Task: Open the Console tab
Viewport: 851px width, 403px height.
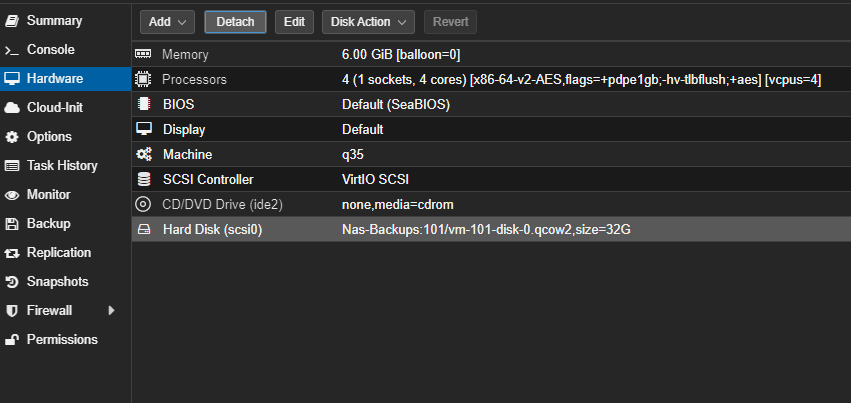Action: 51,50
